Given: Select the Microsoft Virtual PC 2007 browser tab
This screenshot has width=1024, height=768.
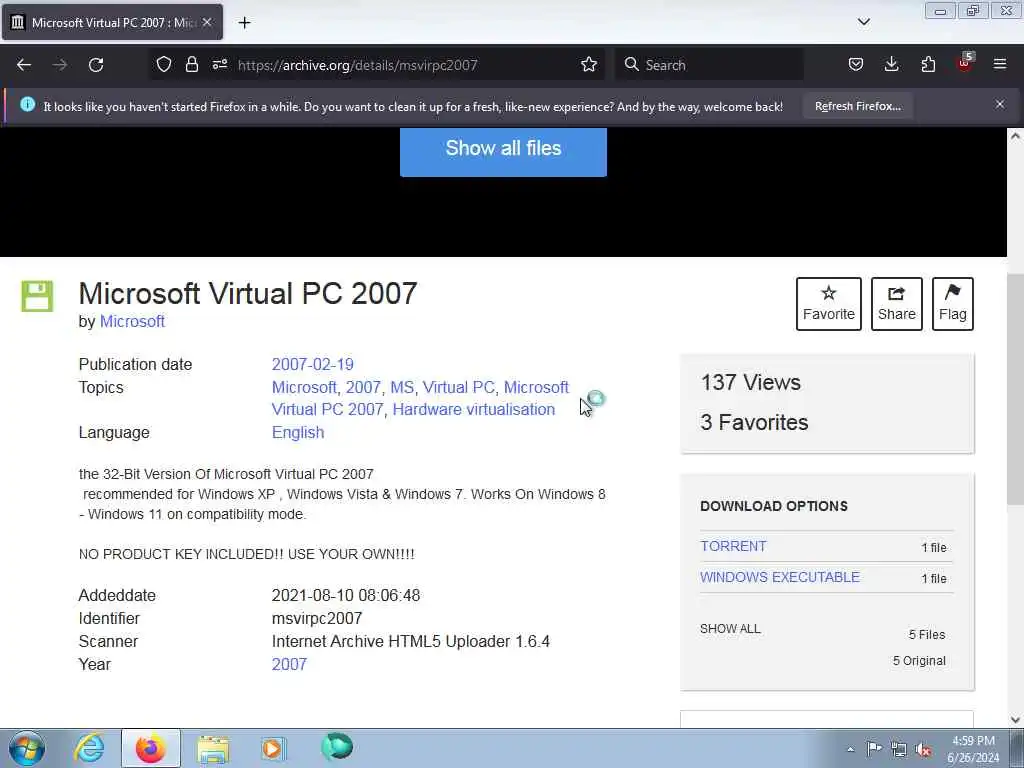Looking at the screenshot, I should [x=112, y=22].
